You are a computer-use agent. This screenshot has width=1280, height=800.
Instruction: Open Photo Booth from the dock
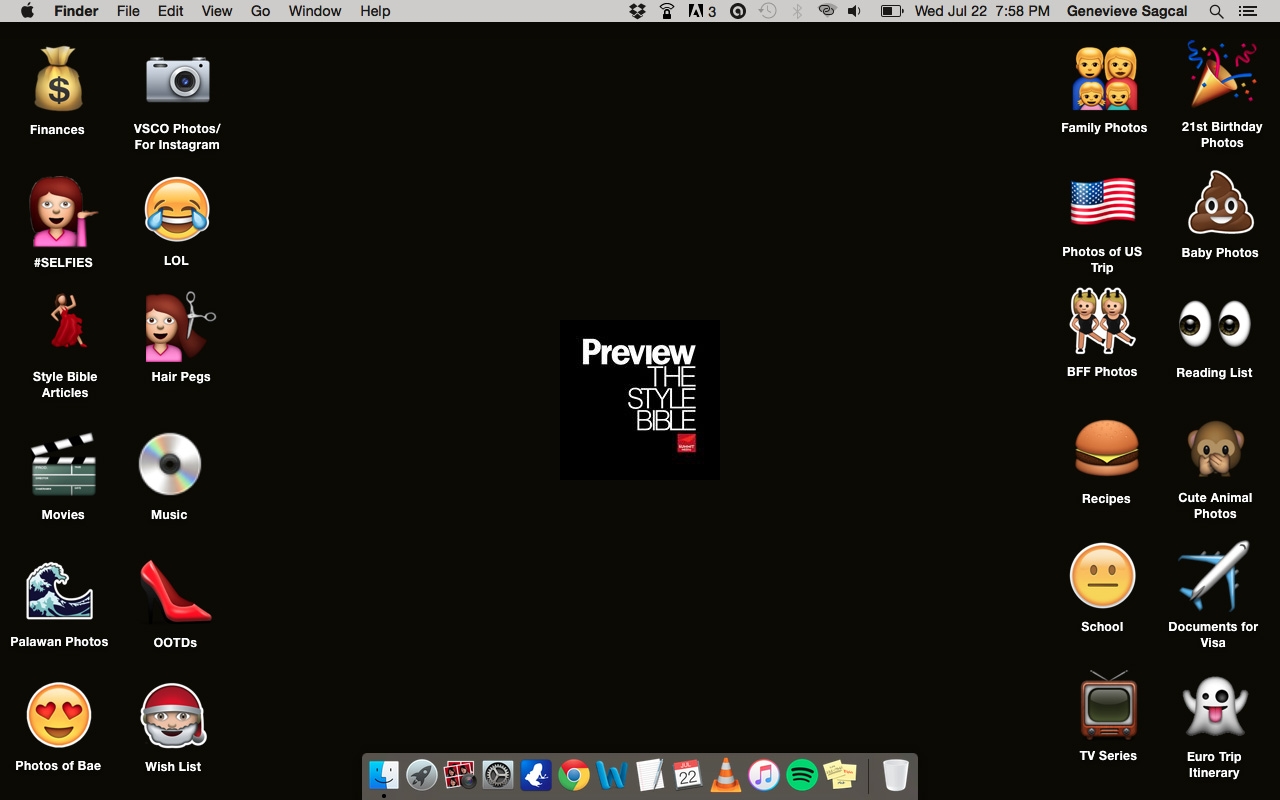click(459, 775)
